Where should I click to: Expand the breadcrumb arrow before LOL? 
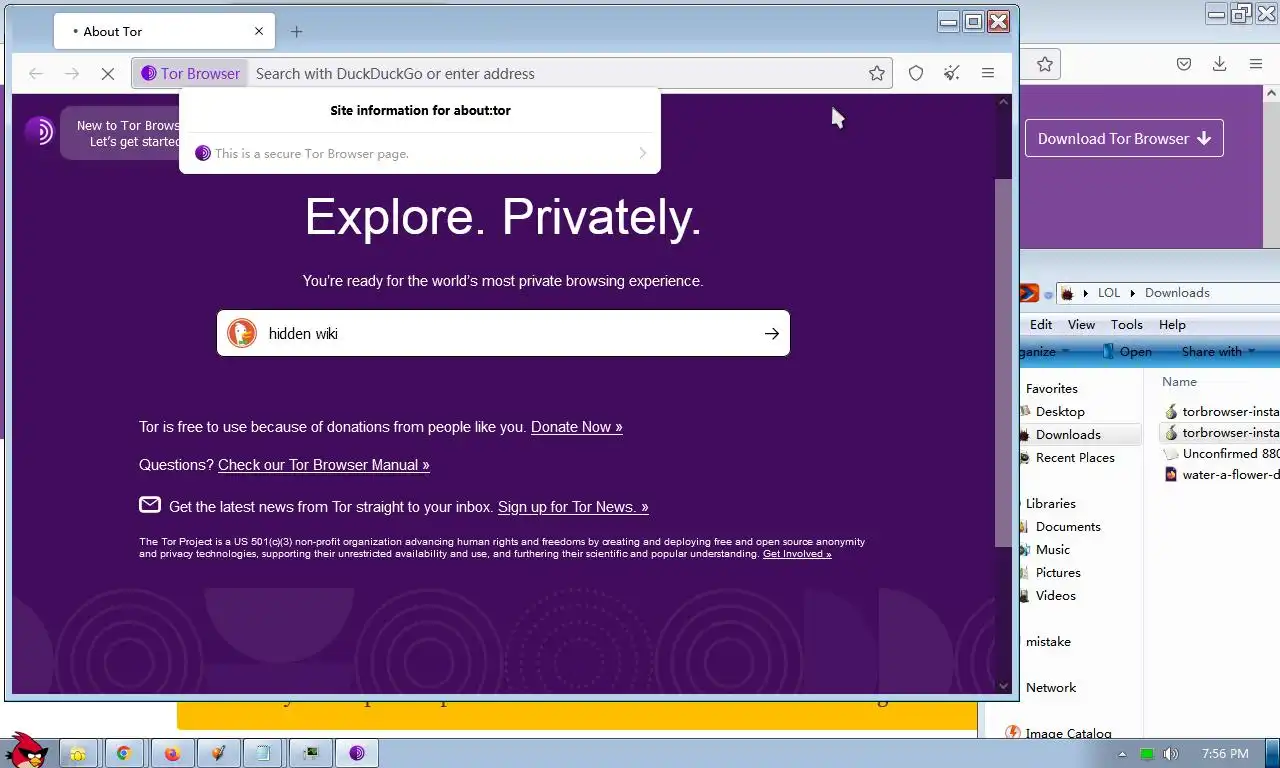click(1084, 293)
